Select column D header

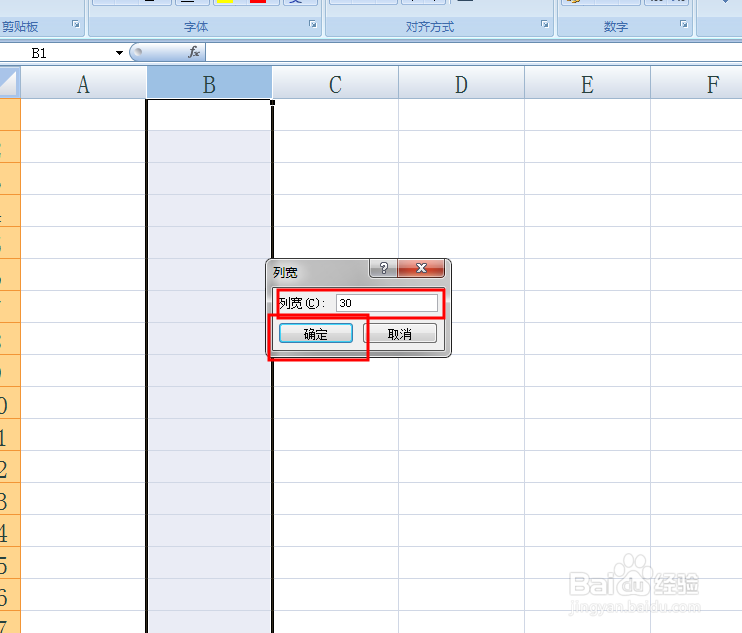click(461, 83)
